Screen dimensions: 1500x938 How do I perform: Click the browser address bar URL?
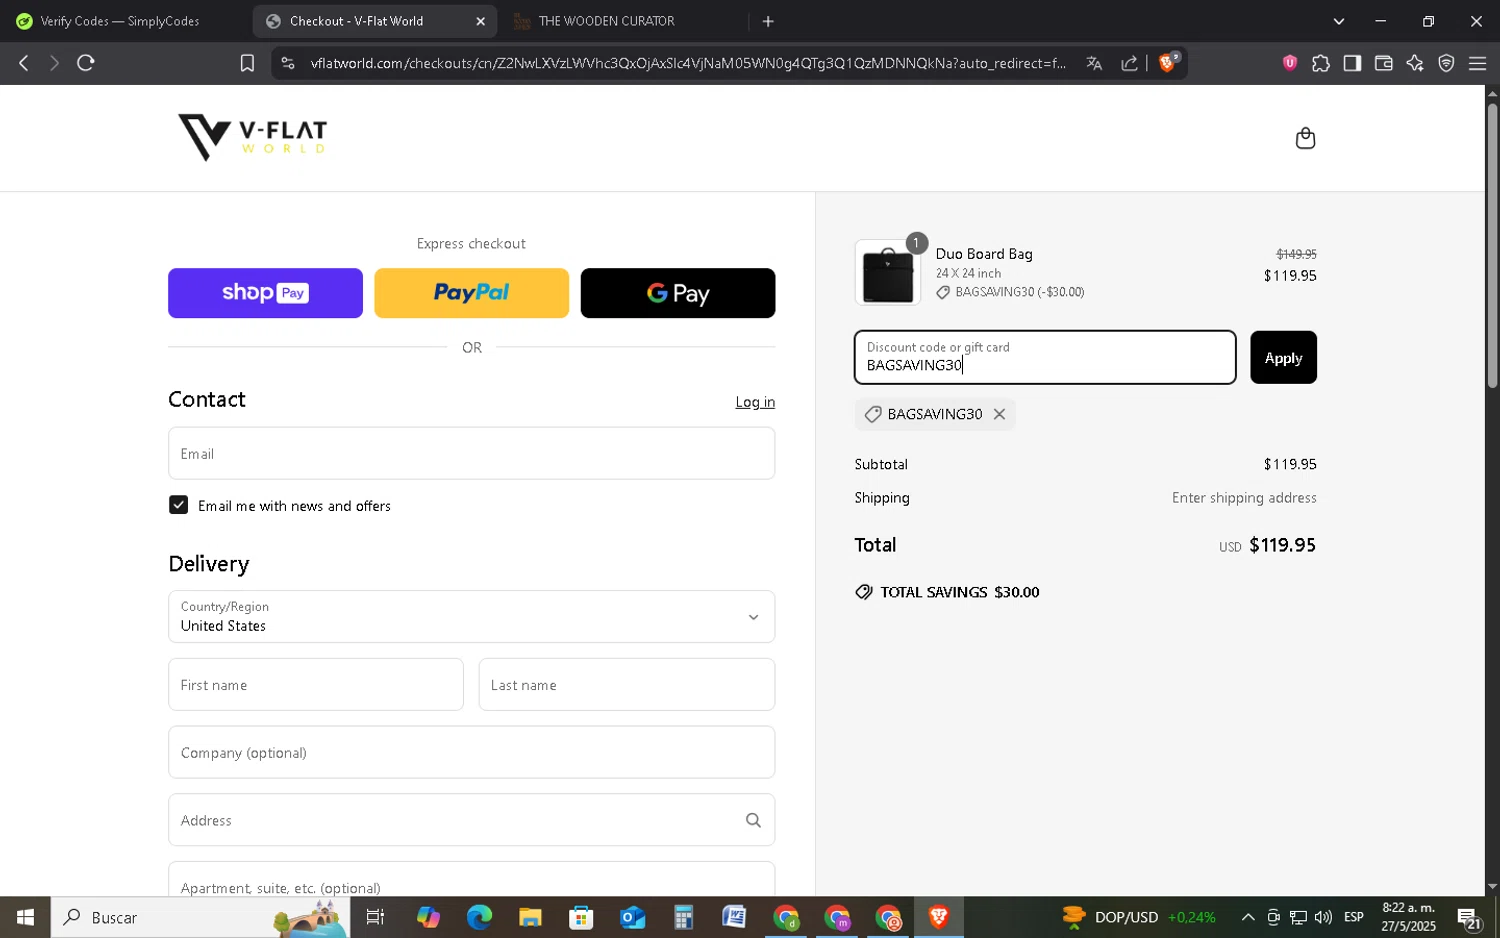point(688,63)
